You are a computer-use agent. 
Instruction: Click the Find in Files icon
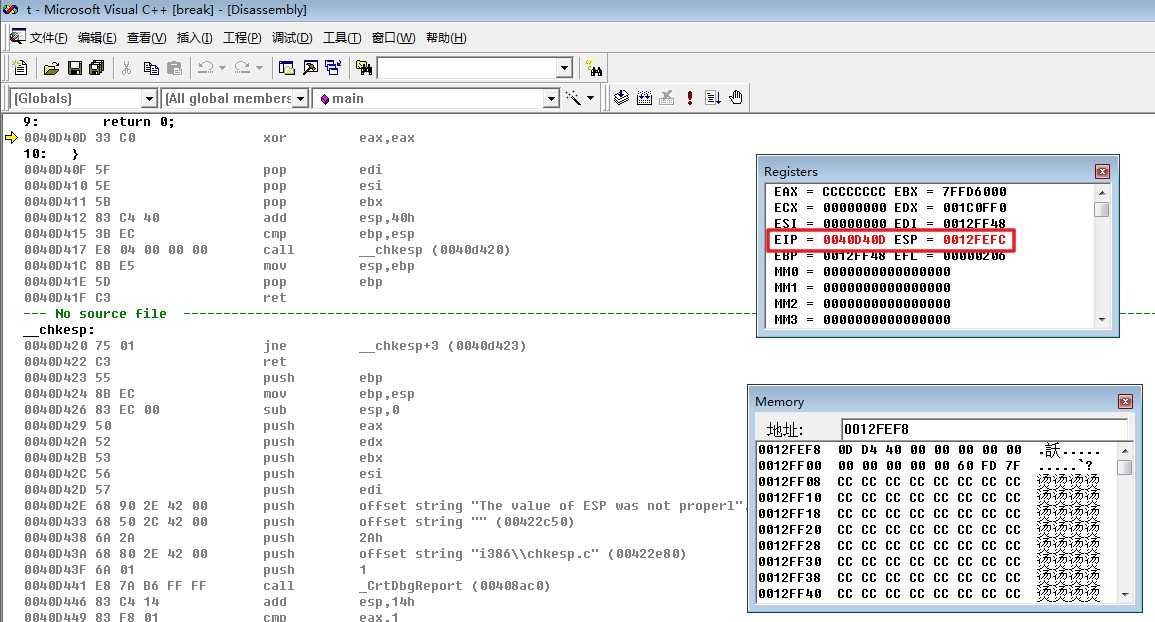point(364,69)
